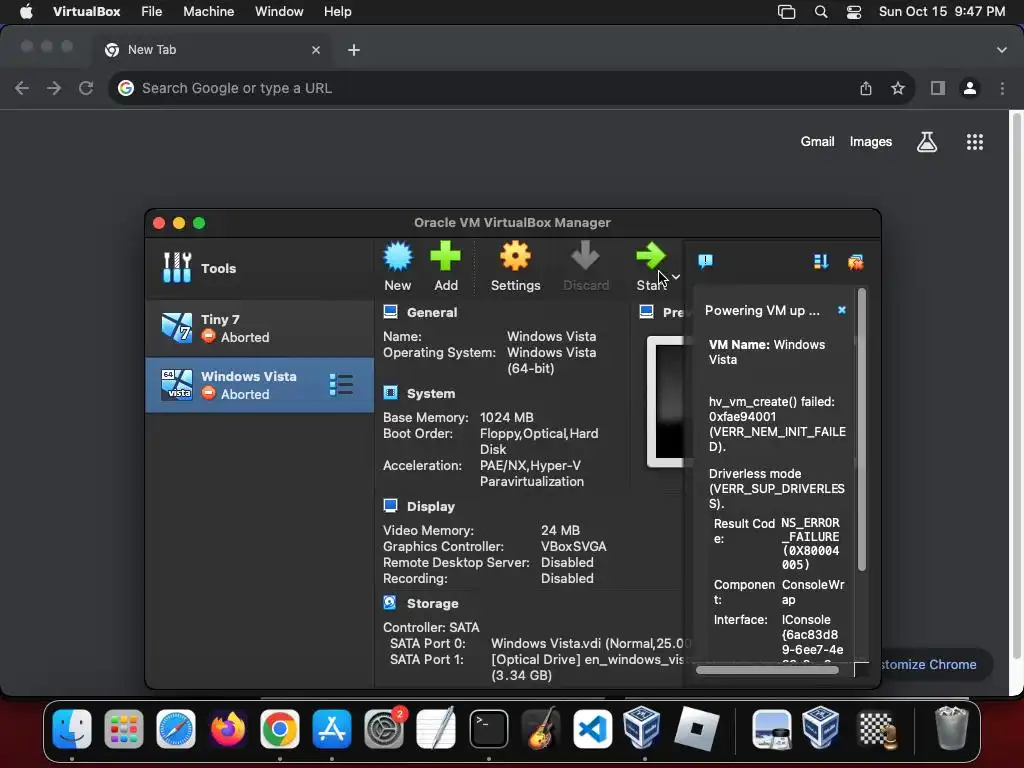
Task: Open the Help menu
Action: (338, 12)
